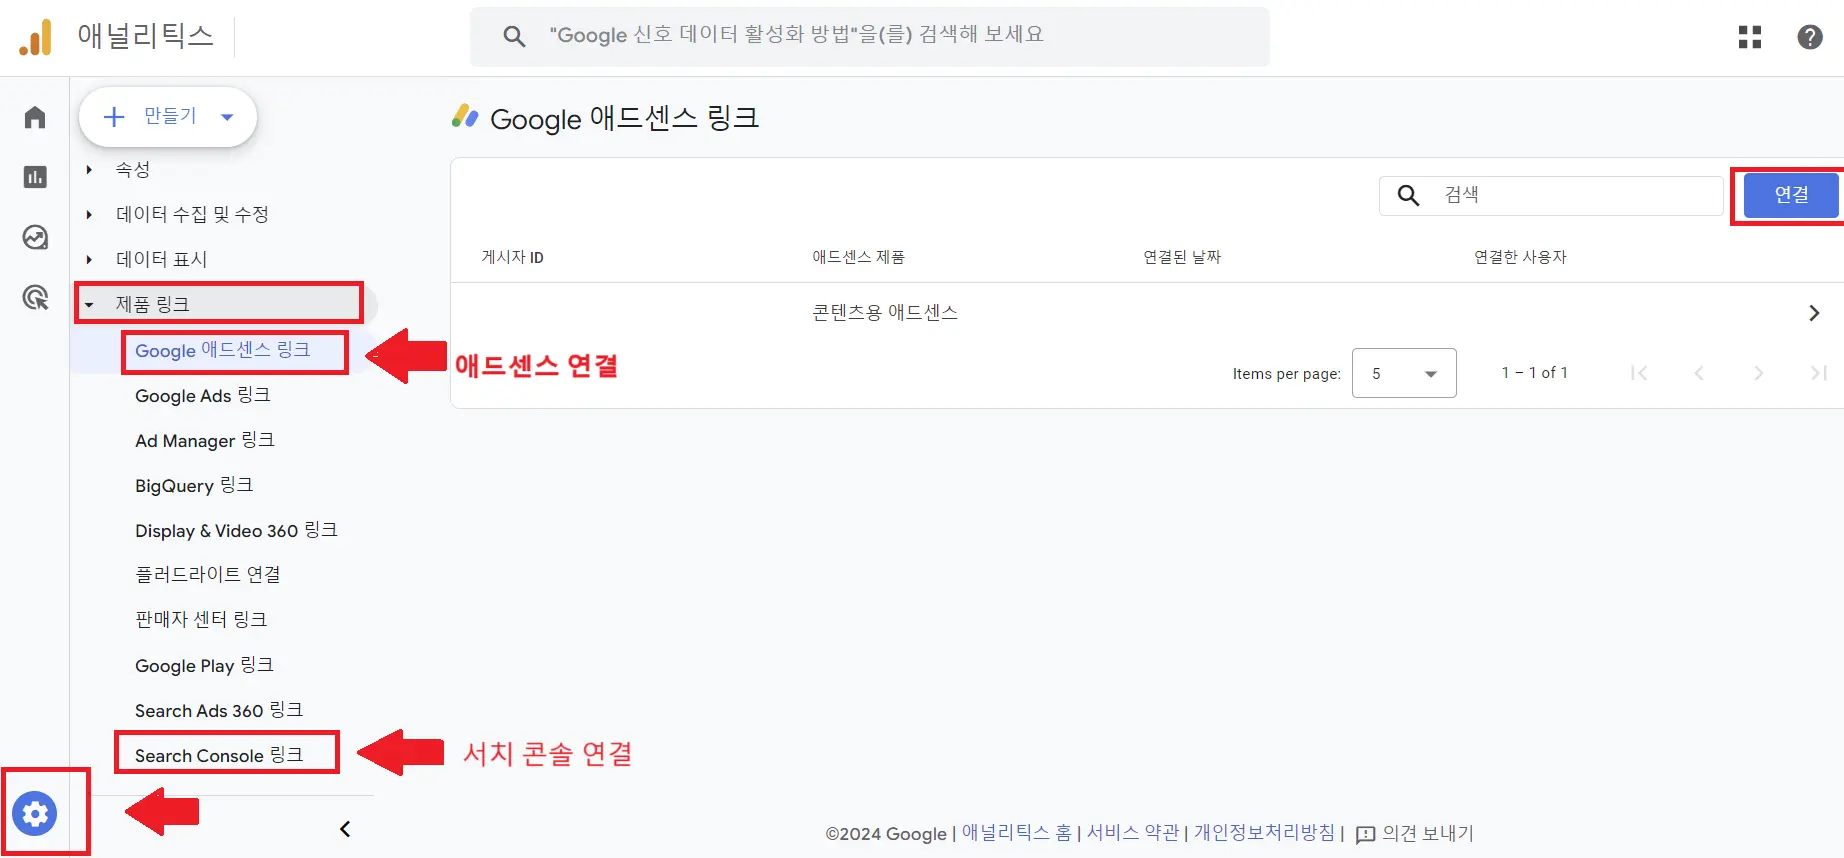Click the 연결한 사용자 column header

coord(1520,257)
